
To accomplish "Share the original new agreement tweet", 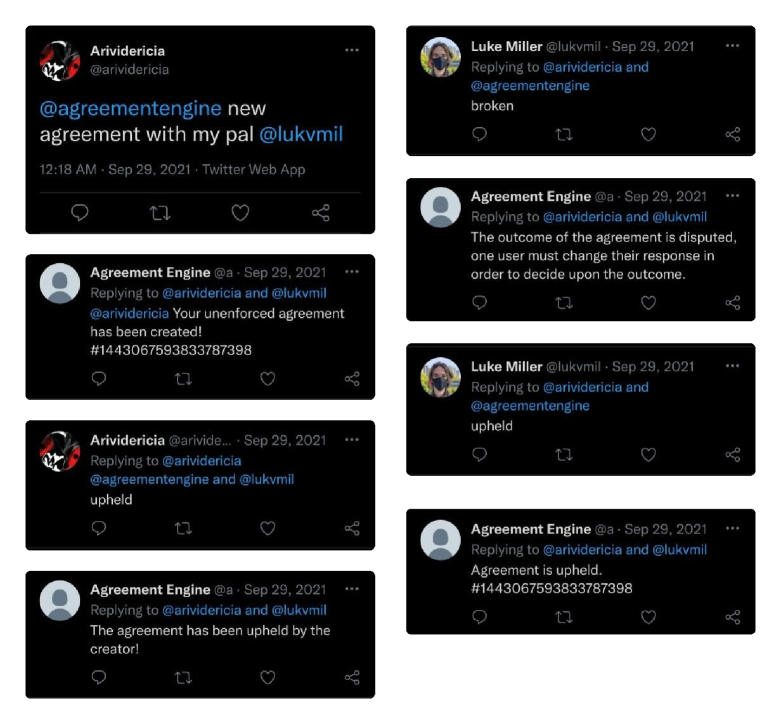I will [320, 213].
